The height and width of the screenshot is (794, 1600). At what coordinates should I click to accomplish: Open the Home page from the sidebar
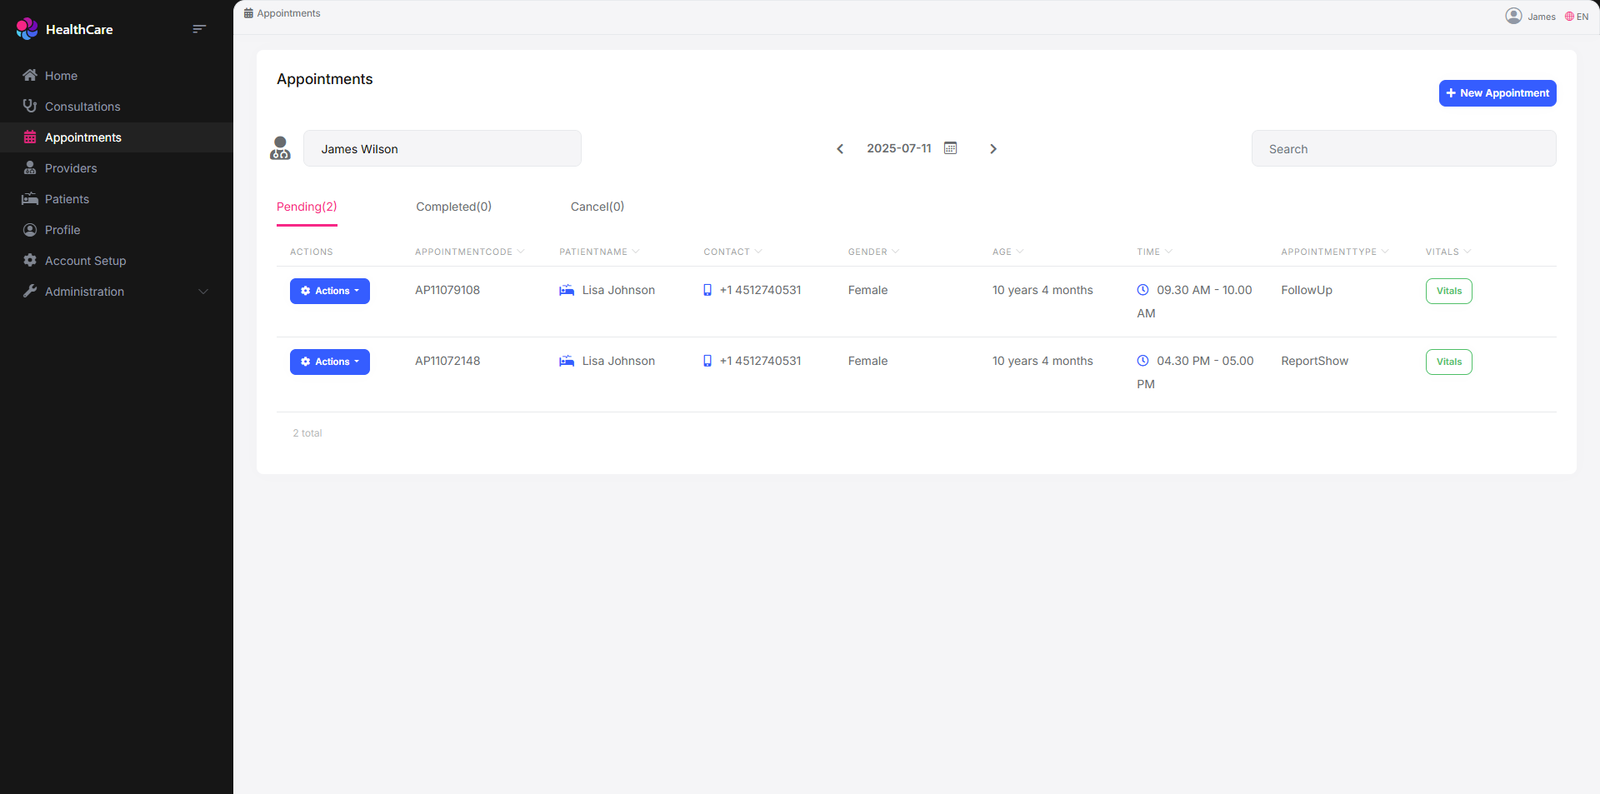click(60, 76)
